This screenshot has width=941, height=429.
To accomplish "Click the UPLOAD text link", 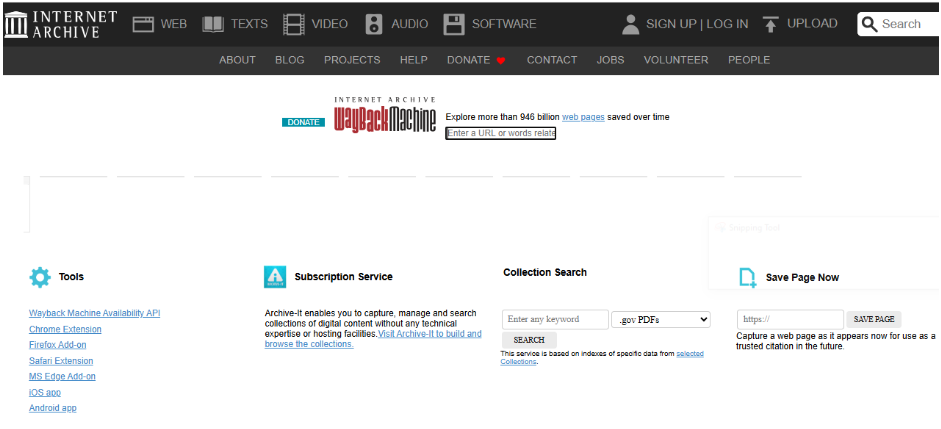I will pos(812,23).
